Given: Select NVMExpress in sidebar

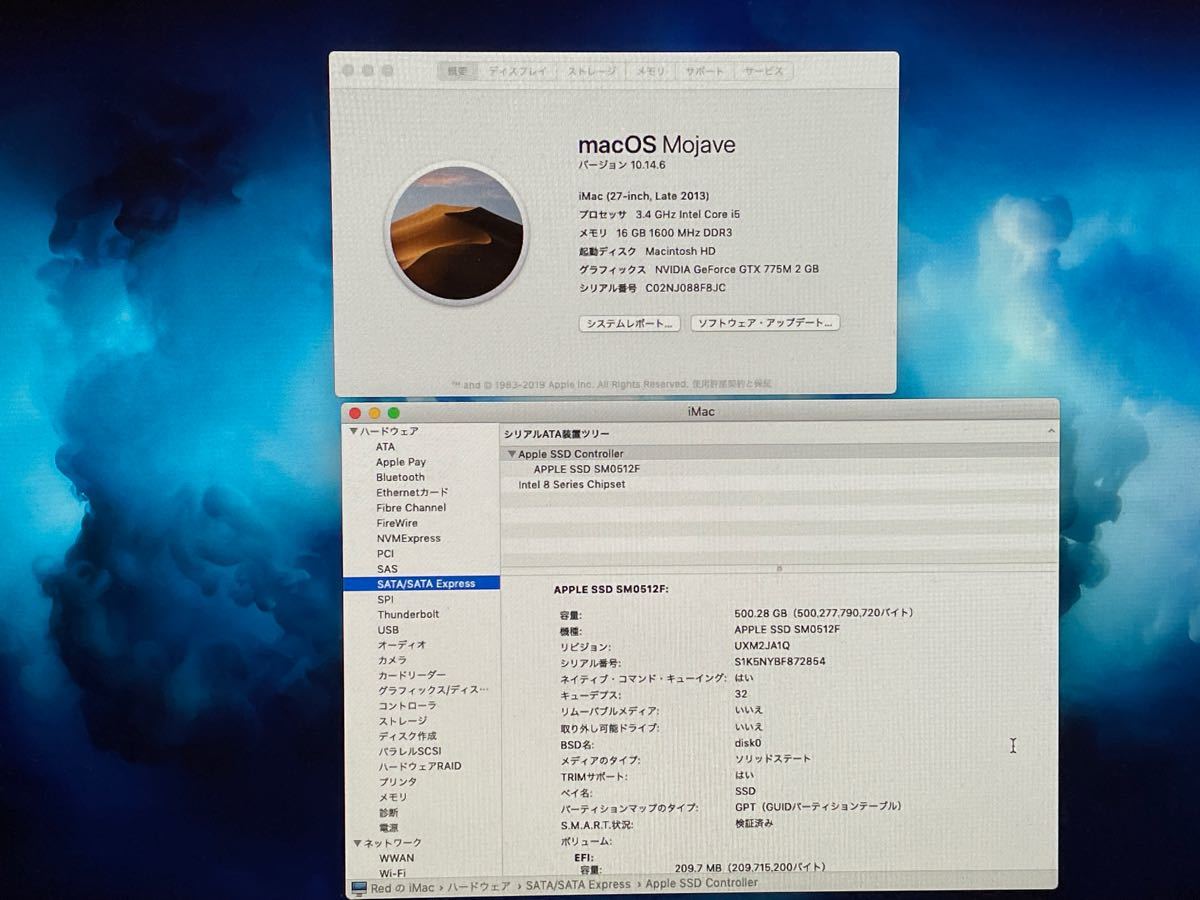Looking at the screenshot, I should coord(408,538).
